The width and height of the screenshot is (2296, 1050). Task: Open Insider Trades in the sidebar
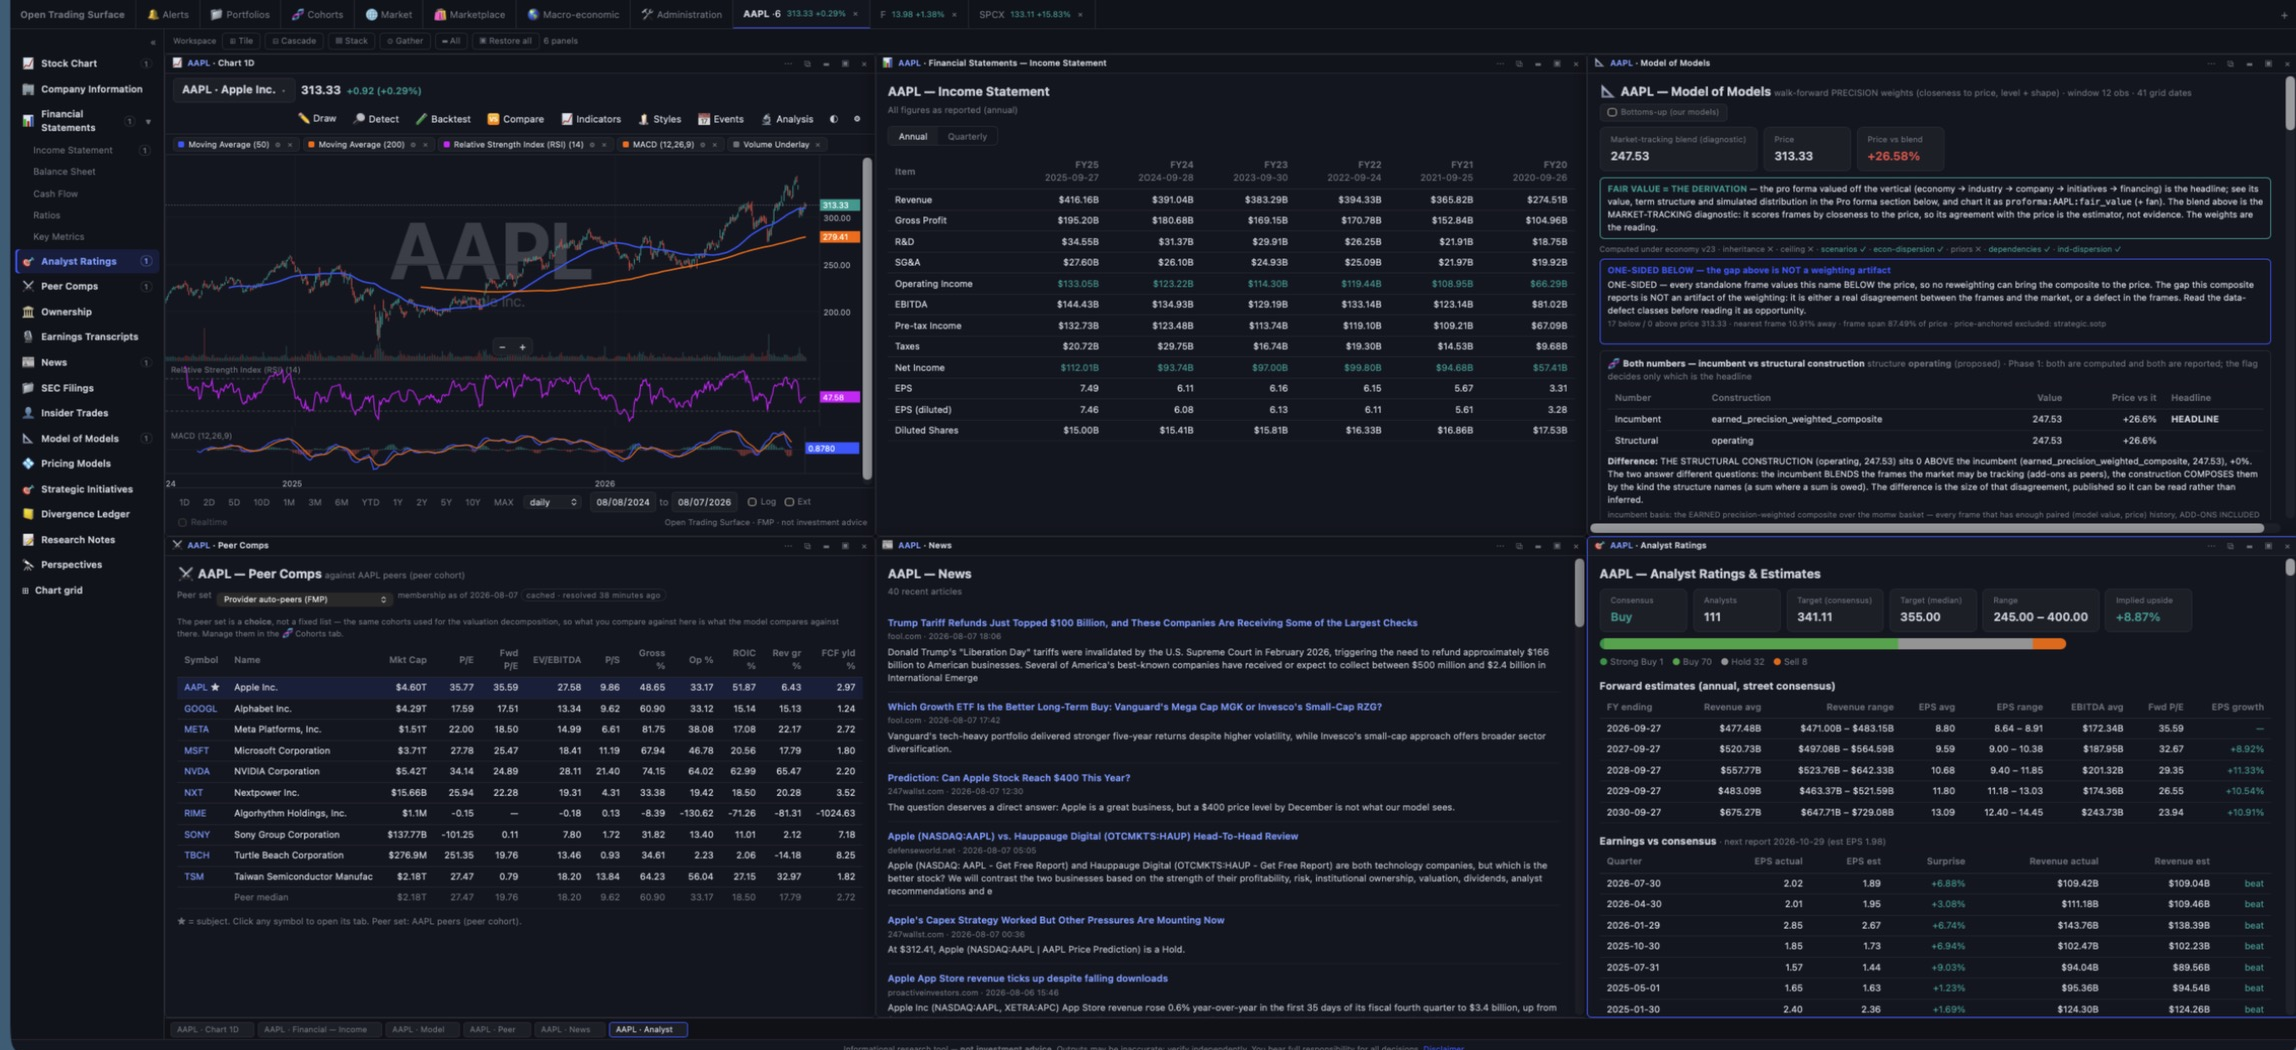click(x=74, y=413)
